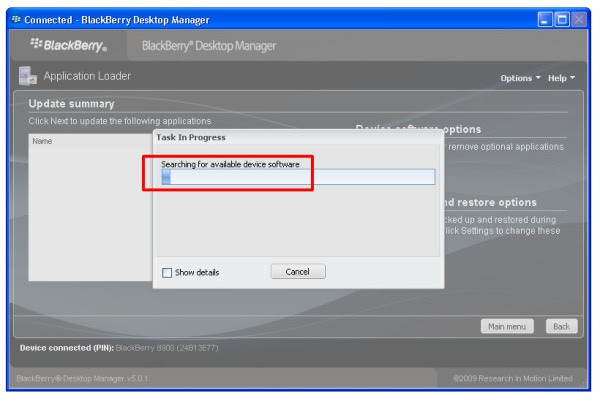Go to the Main menu

point(507,326)
